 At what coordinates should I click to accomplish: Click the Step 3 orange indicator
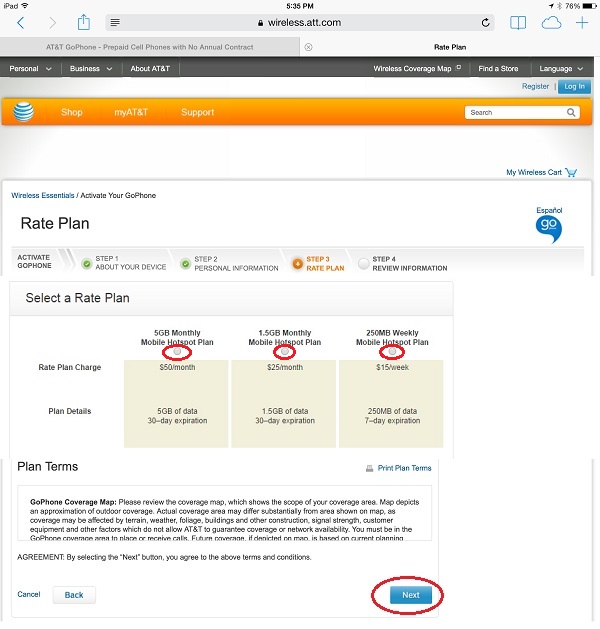[298, 264]
